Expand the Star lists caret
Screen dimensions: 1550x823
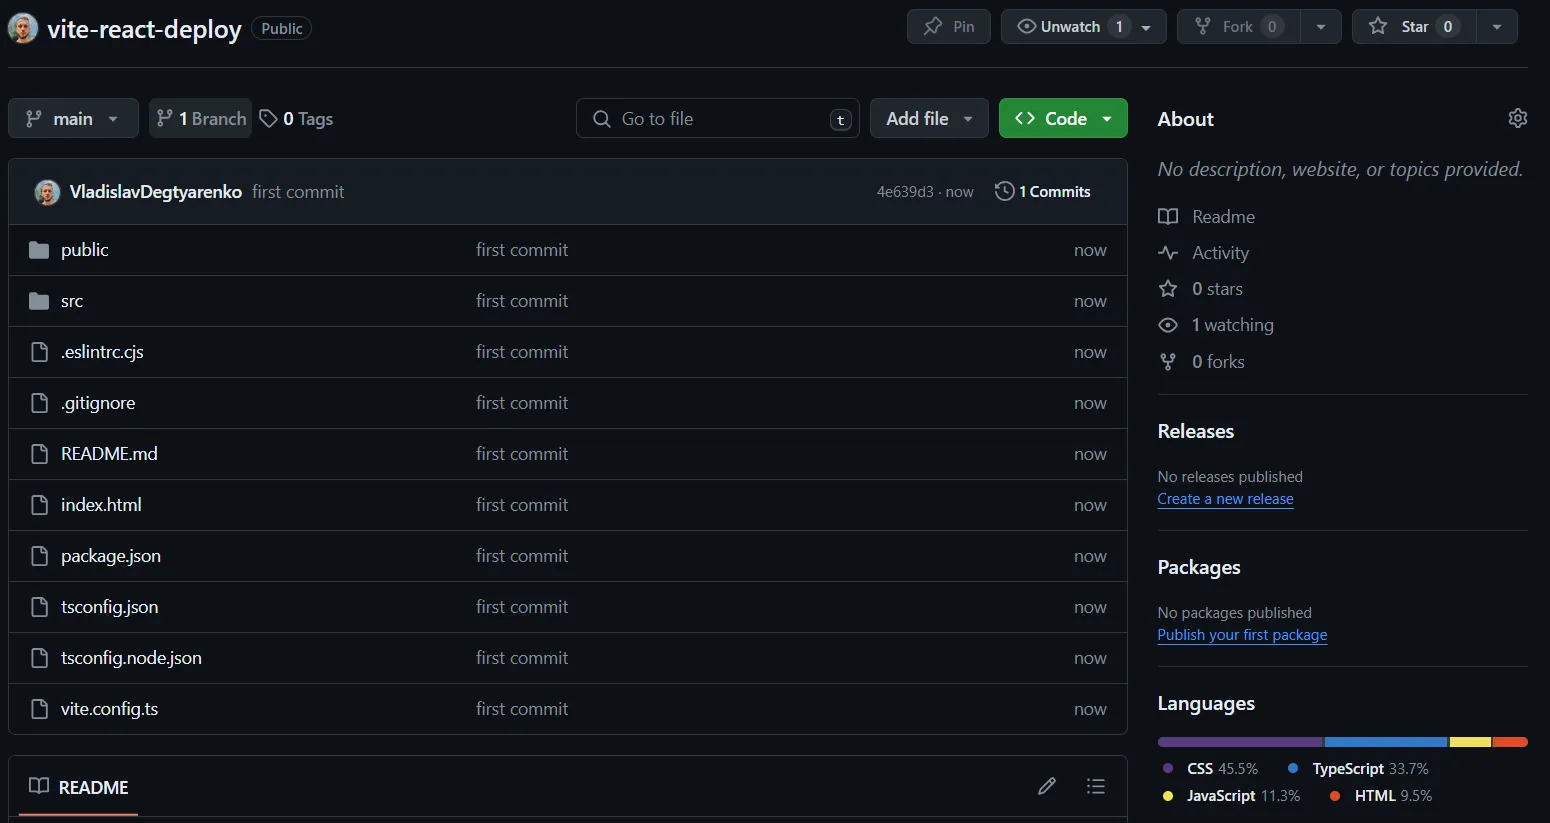click(1496, 27)
